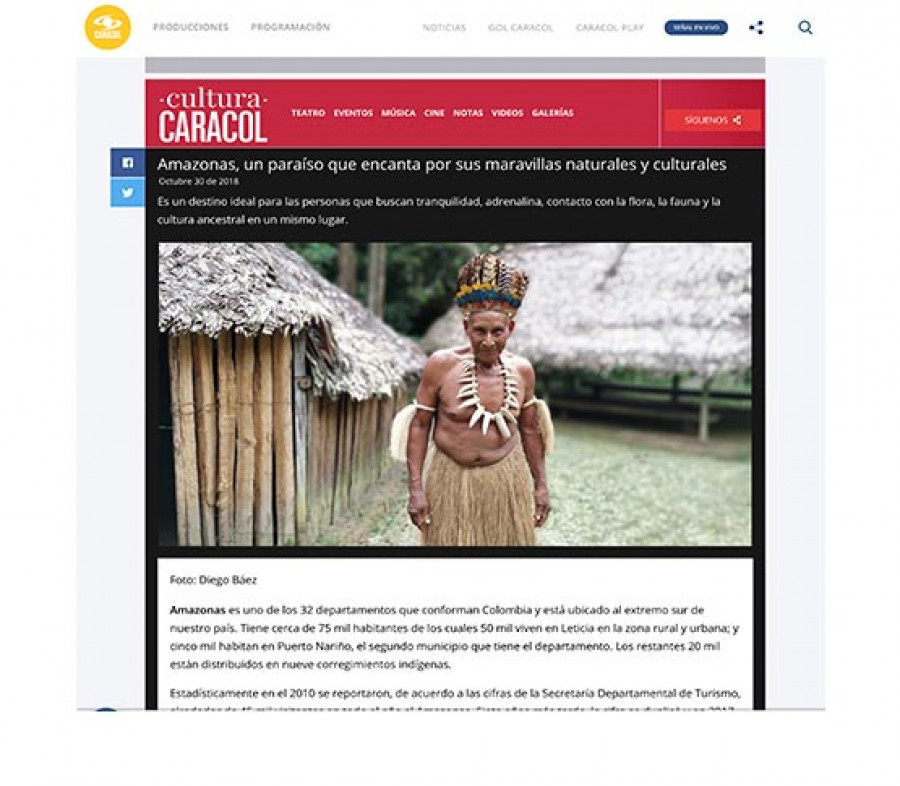Click the Síguenos share button
The height and width of the screenshot is (786, 900).
point(712,120)
